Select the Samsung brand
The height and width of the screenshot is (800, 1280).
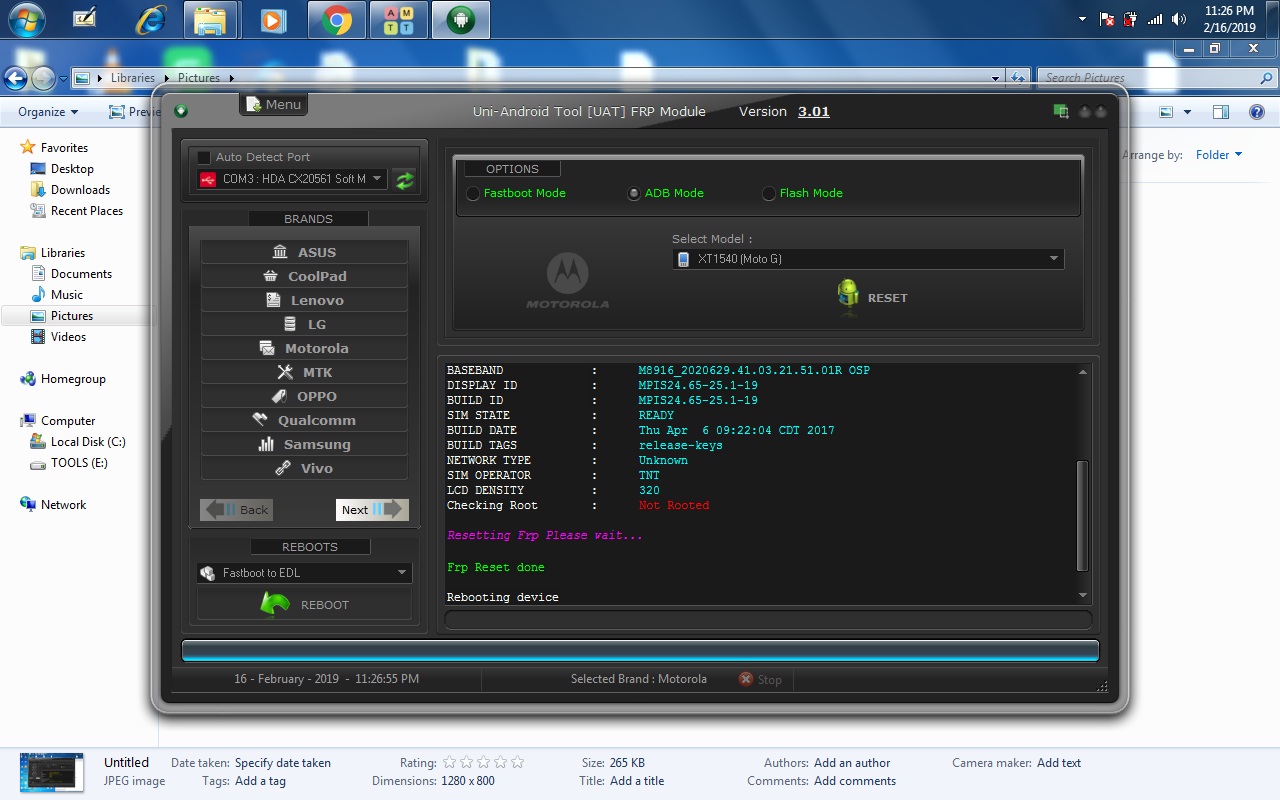304,444
